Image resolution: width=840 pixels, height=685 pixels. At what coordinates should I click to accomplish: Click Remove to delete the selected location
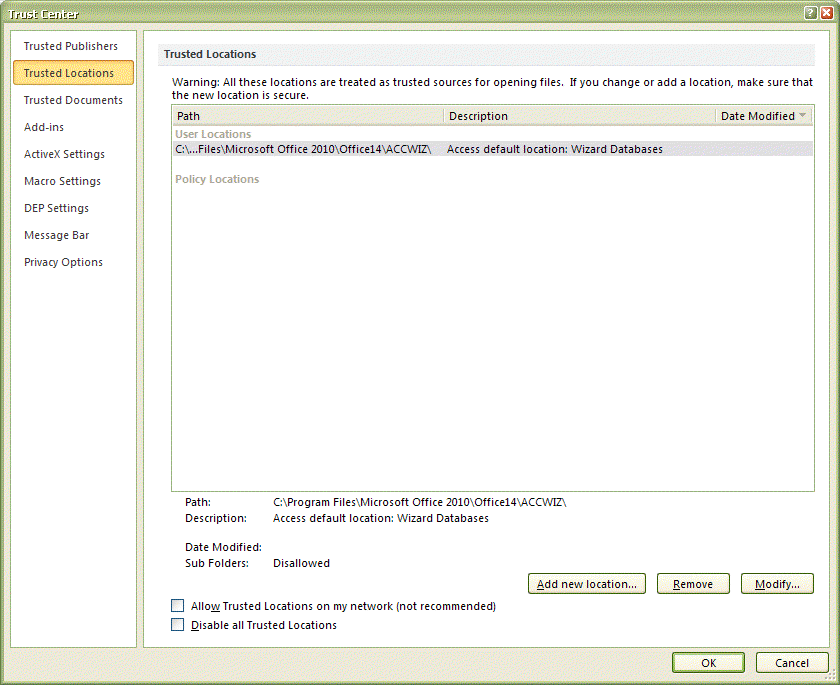pyautogui.click(x=693, y=584)
